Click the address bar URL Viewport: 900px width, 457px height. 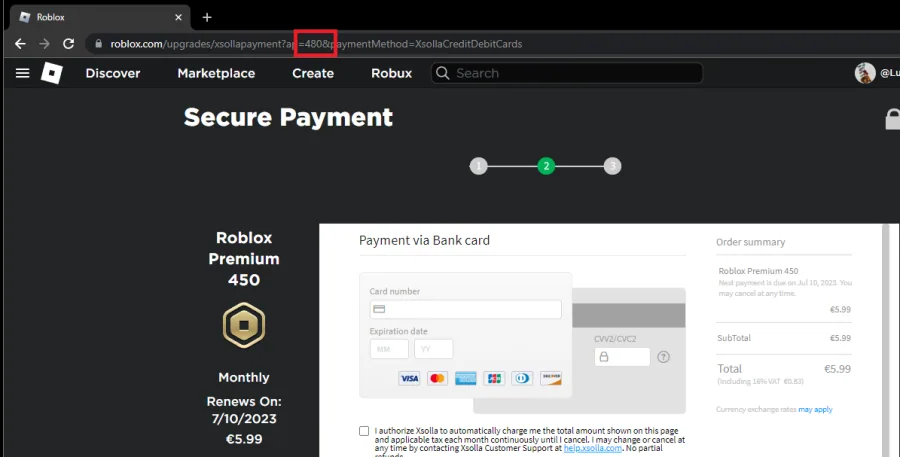click(316, 44)
